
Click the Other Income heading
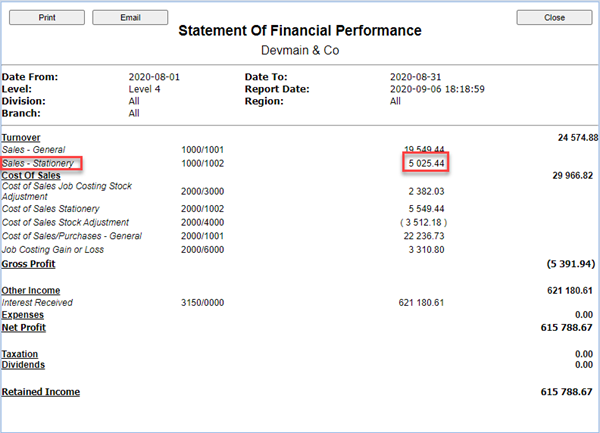click(x=30, y=289)
